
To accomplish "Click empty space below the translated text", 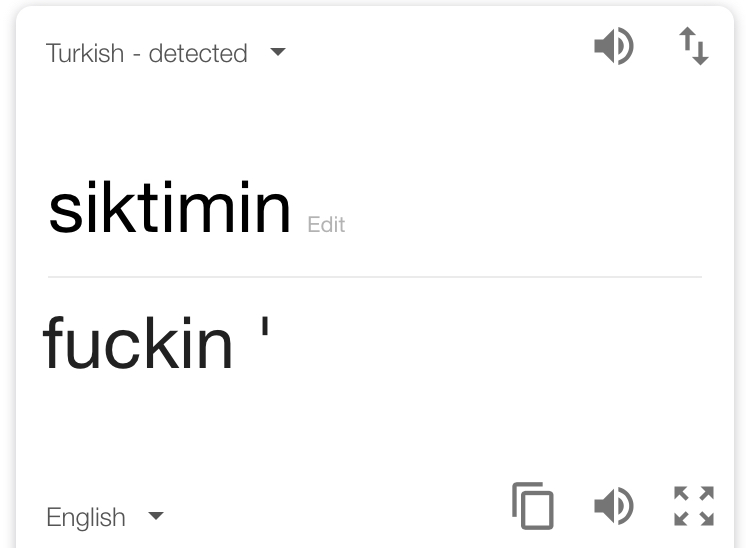I will click(285, 428).
